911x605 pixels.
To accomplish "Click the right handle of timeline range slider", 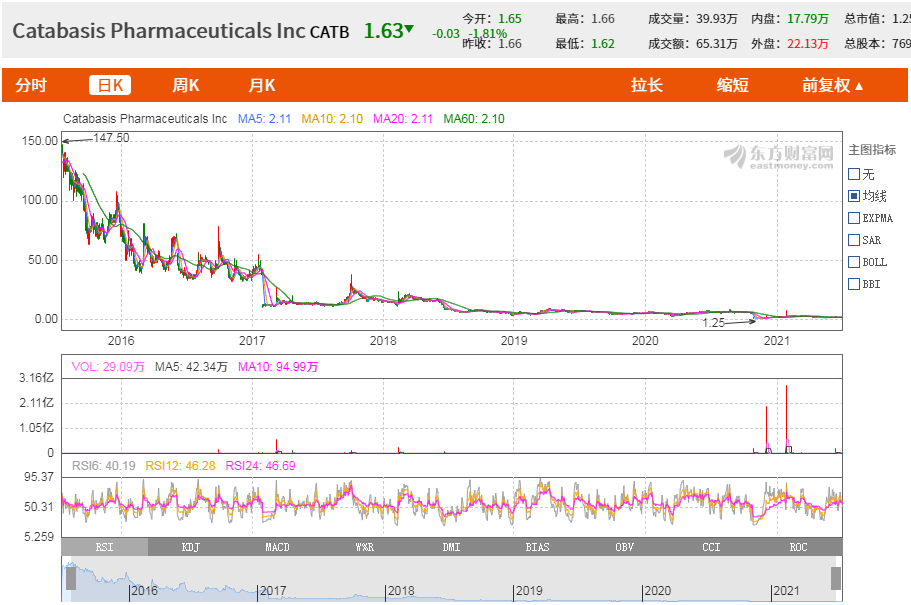I will coord(835,579).
